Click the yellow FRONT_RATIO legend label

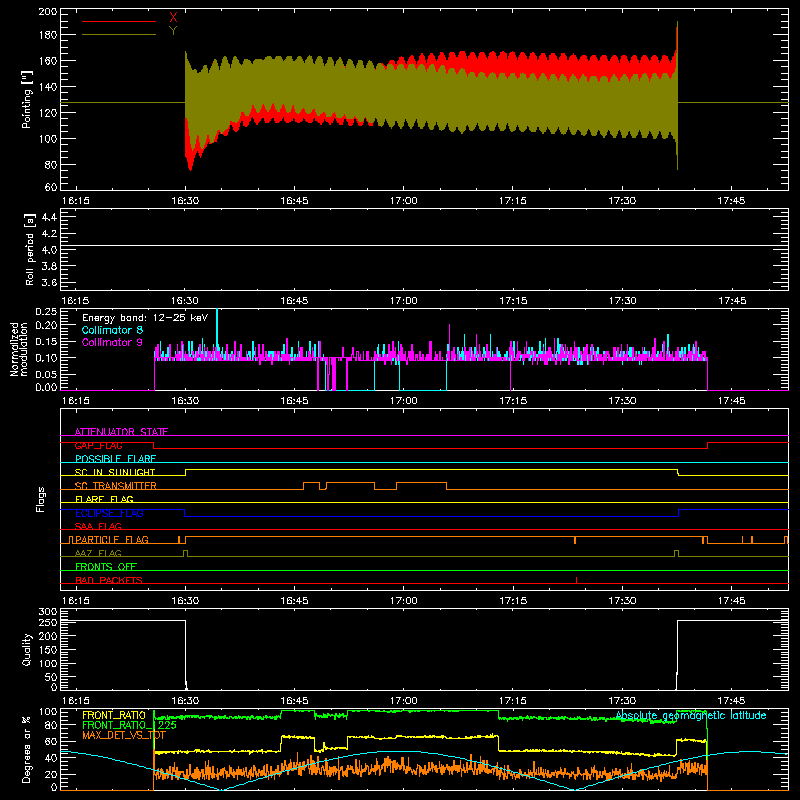tap(114, 715)
